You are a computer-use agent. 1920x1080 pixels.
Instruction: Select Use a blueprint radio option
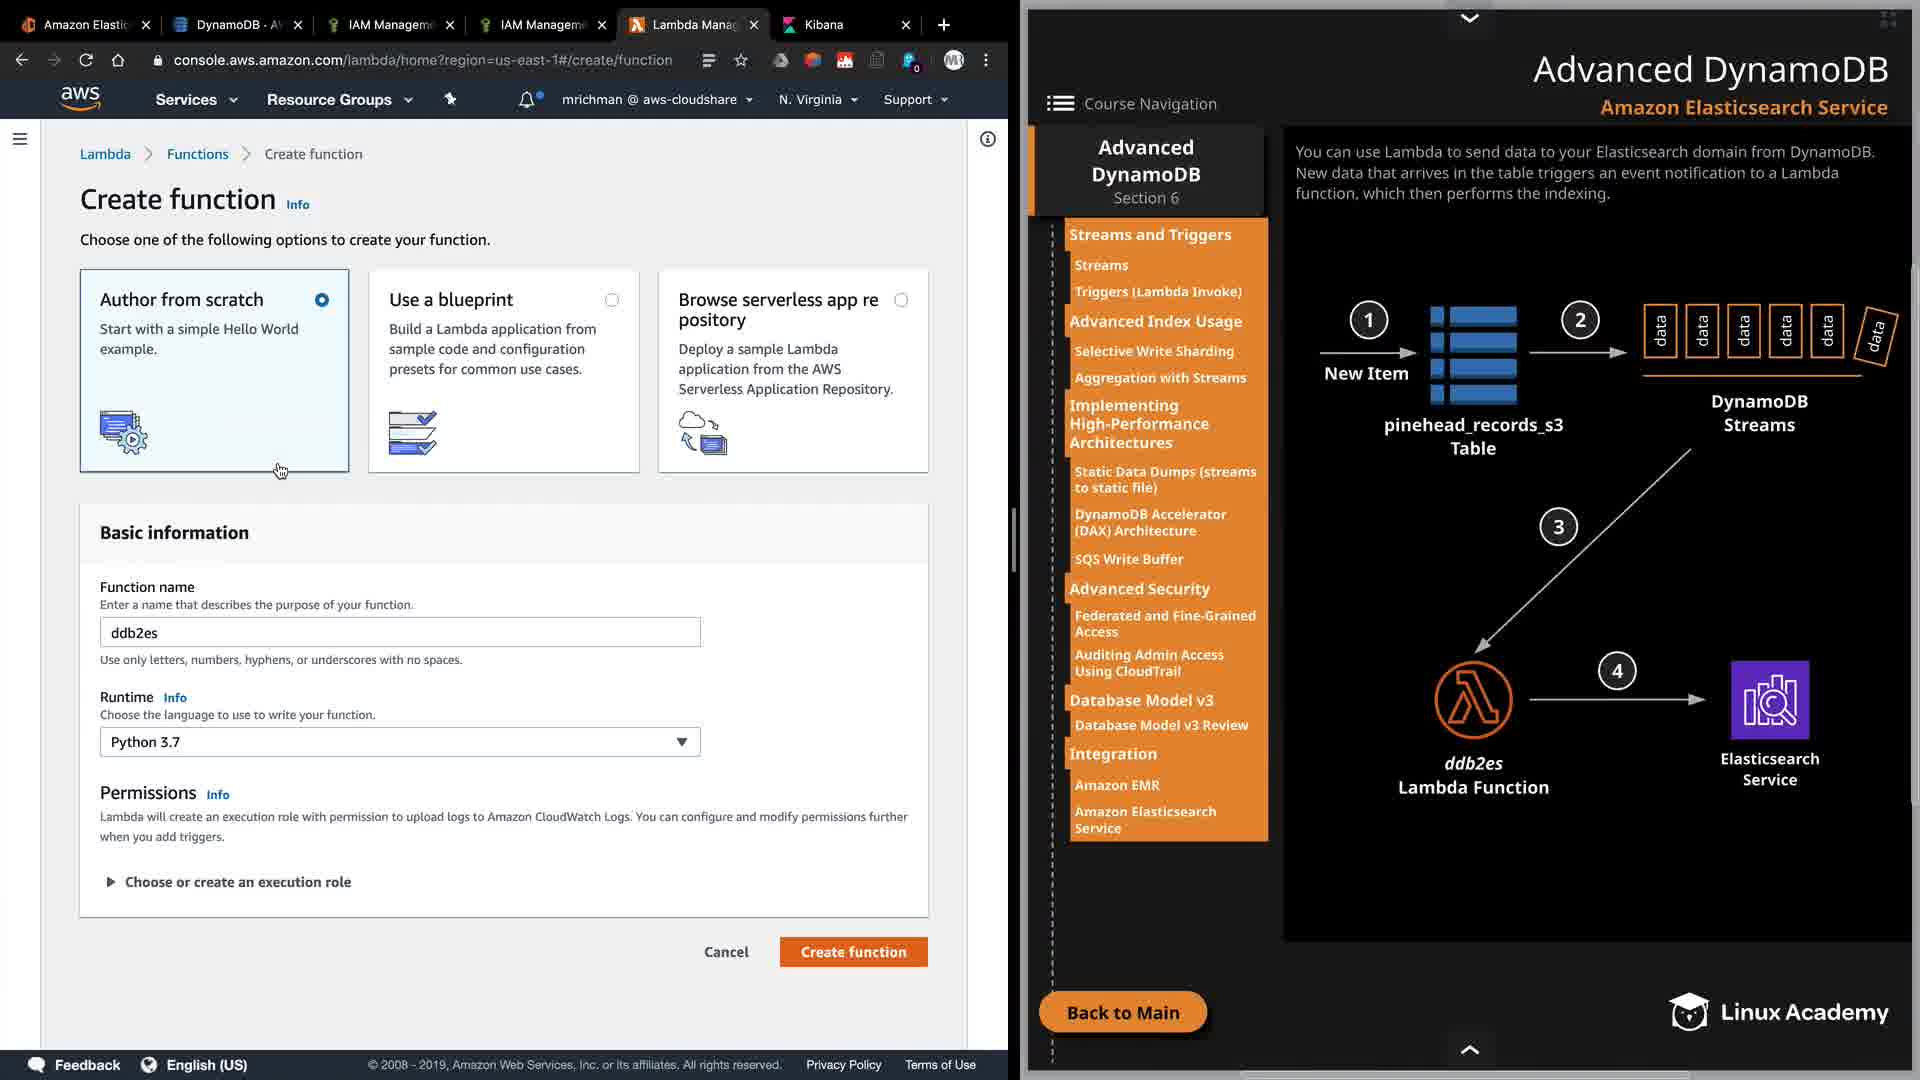point(612,300)
